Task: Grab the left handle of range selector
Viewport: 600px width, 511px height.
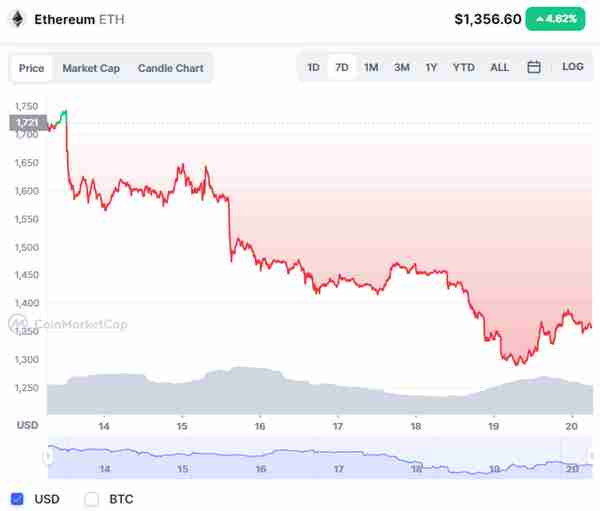Action: (x=49, y=456)
